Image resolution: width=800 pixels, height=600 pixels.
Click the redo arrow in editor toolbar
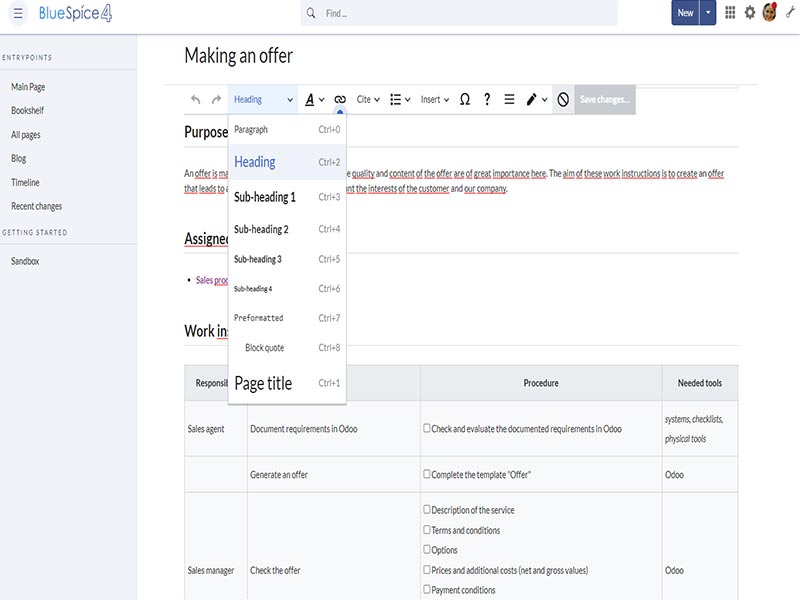point(216,100)
